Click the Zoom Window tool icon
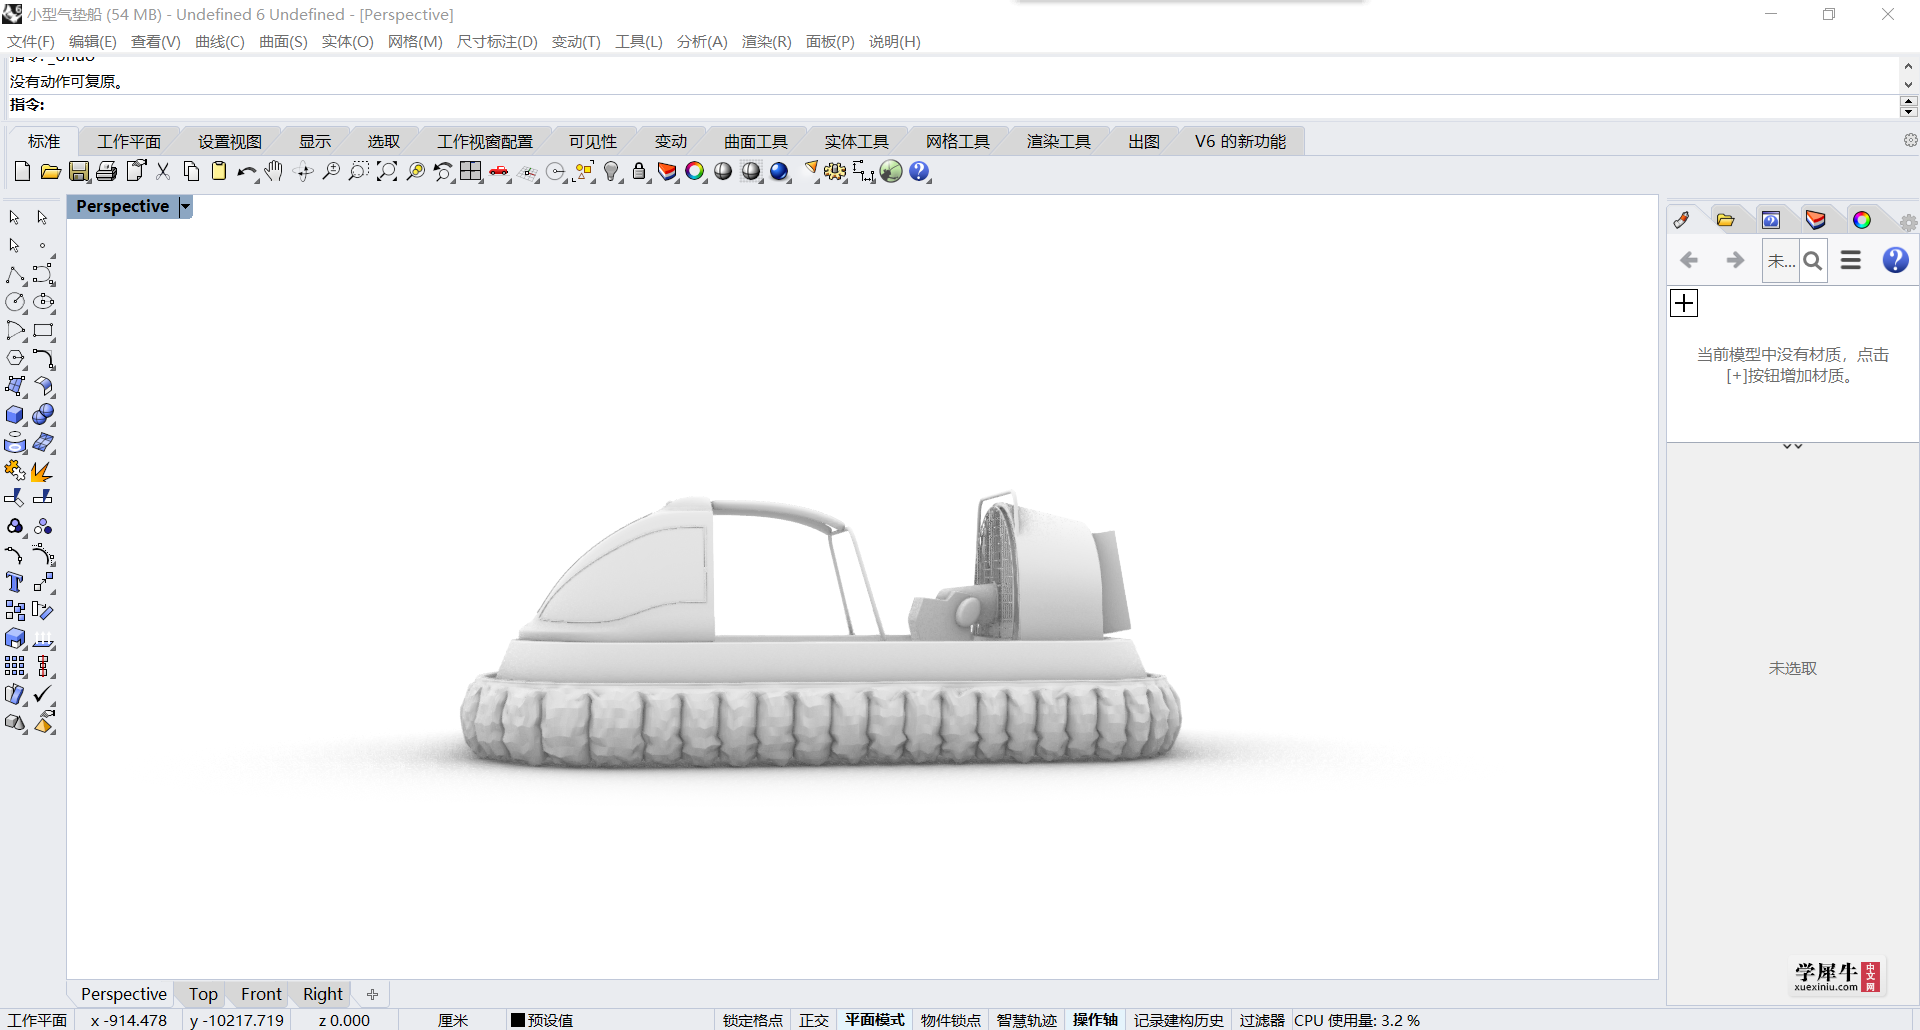Image resolution: width=1920 pixels, height=1030 pixels. click(359, 172)
